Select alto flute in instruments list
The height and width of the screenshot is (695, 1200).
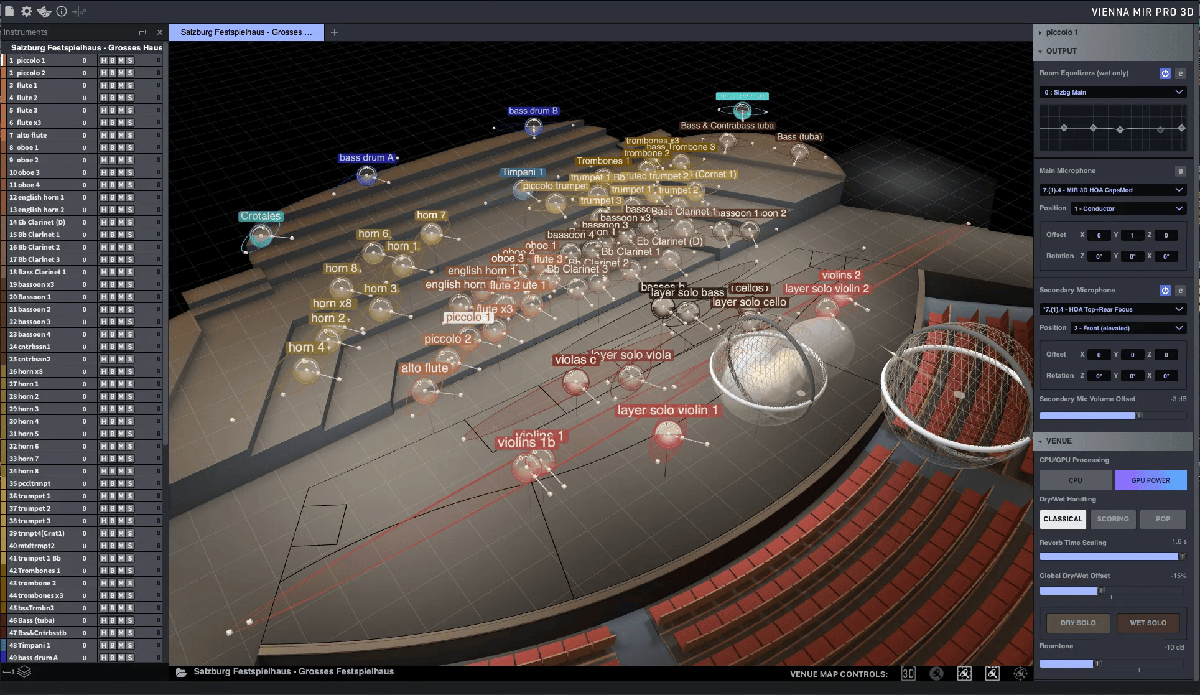click(40, 135)
